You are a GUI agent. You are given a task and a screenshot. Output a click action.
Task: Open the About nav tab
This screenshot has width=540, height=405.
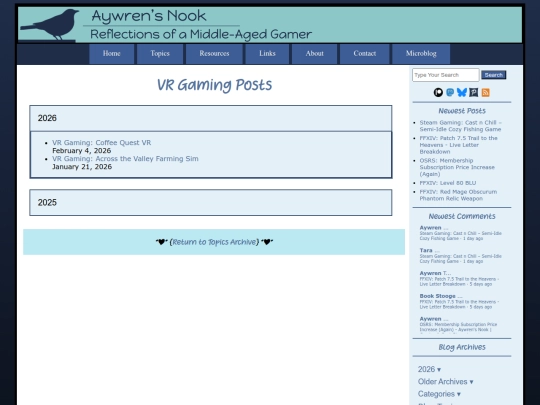click(x=314, y=54)
